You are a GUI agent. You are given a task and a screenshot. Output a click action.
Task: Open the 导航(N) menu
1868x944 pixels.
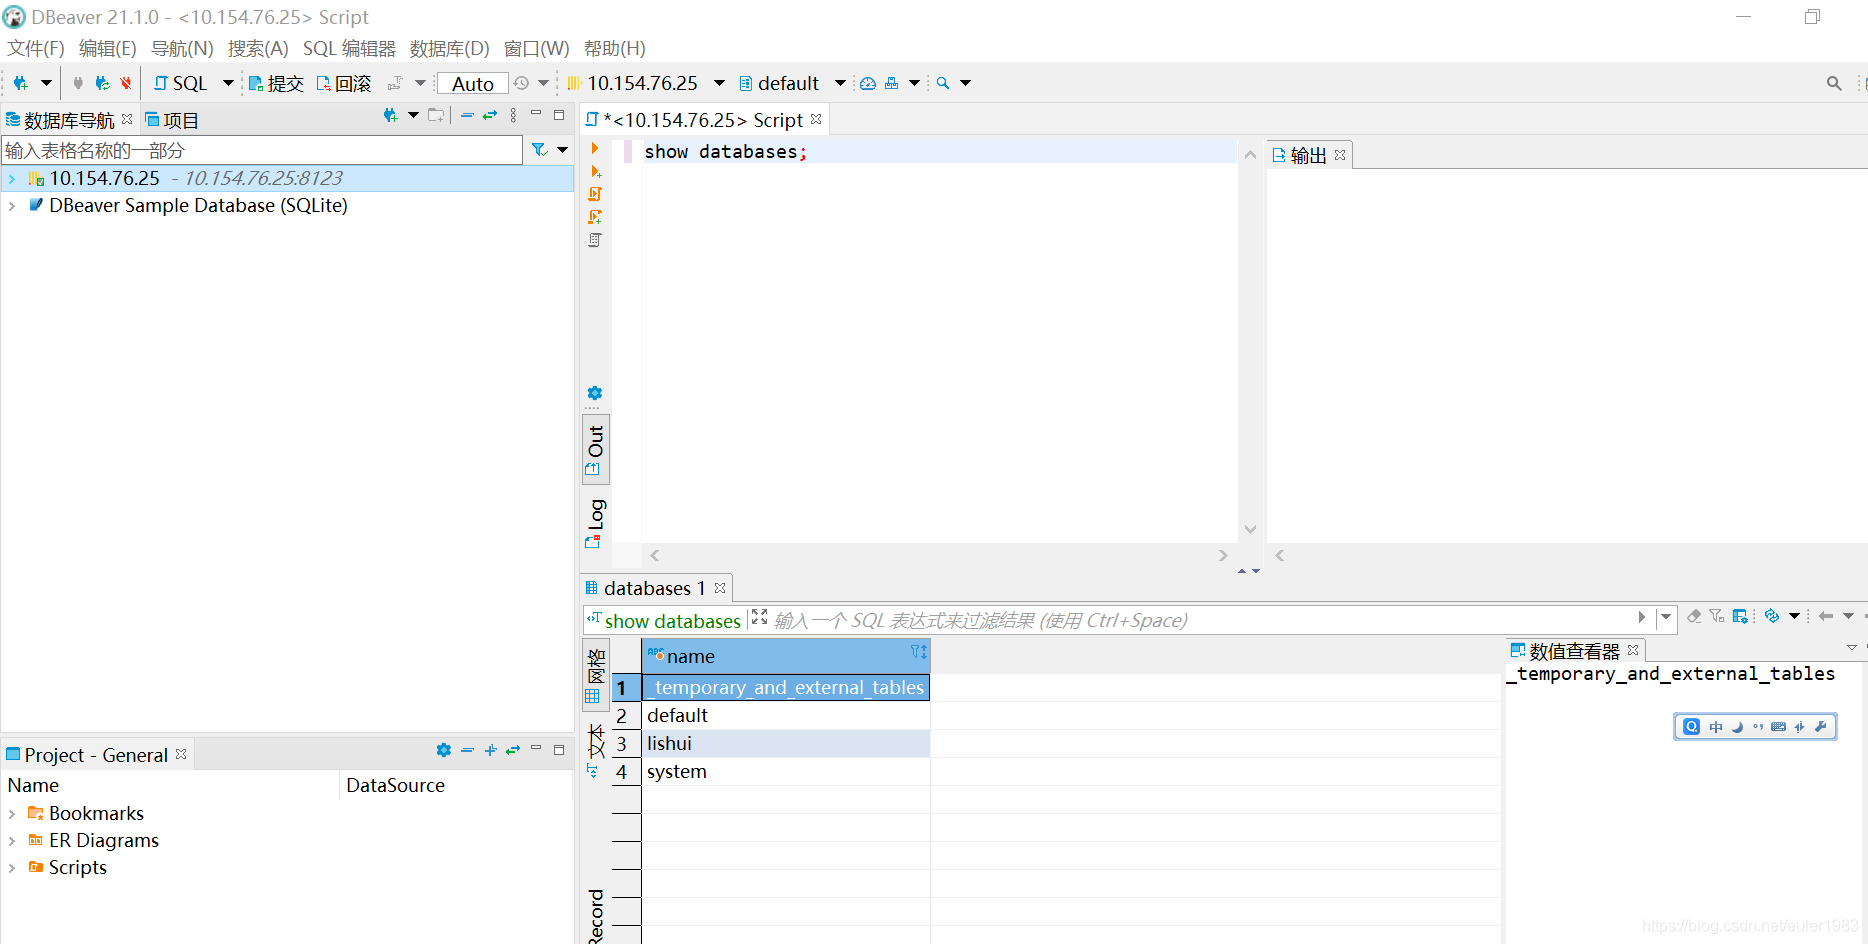point(182,48)
